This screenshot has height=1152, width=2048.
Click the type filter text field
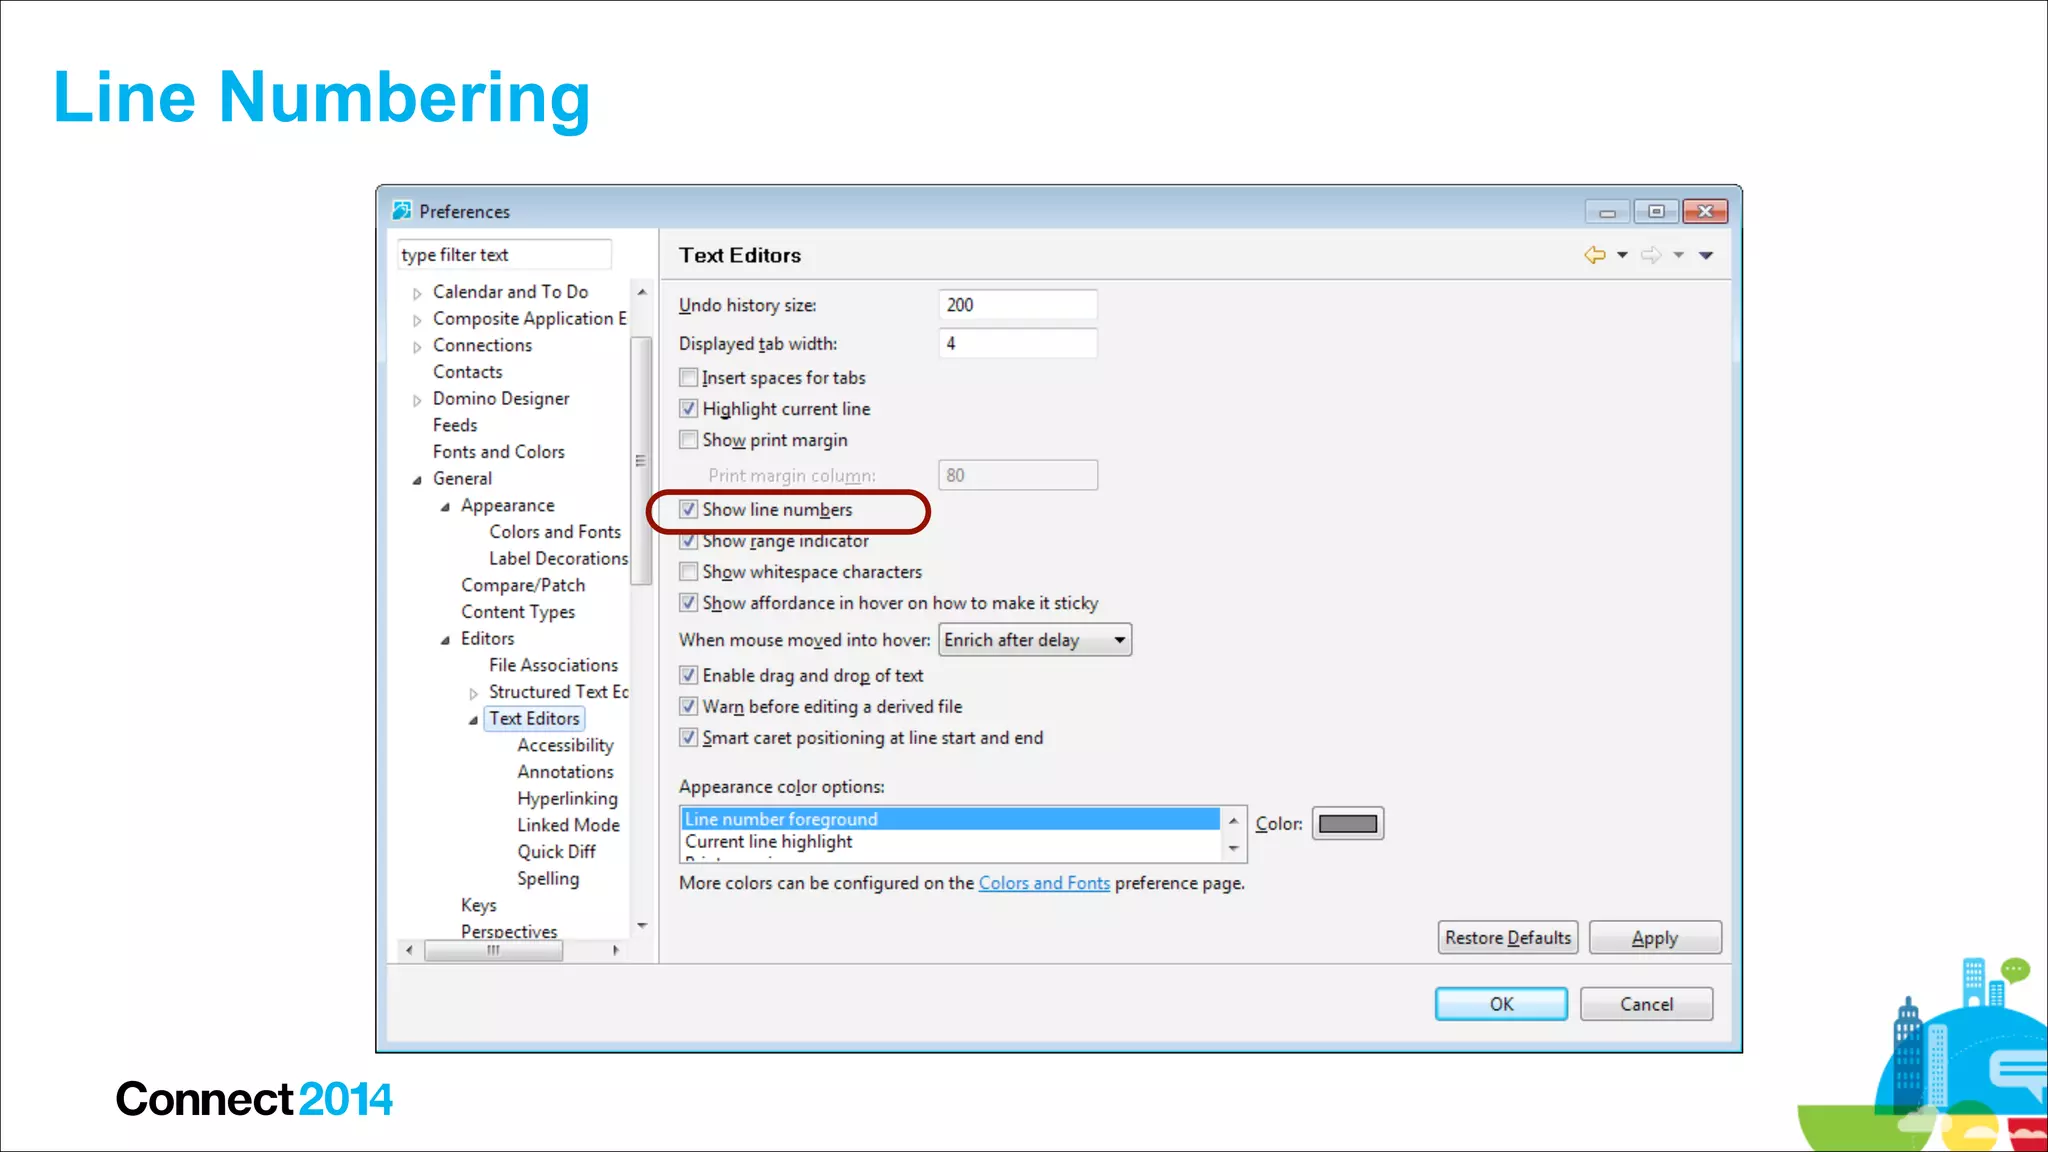503,255
